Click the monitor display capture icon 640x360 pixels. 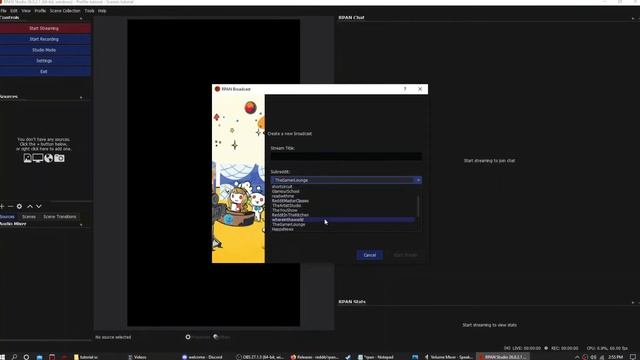coord(38,158)
